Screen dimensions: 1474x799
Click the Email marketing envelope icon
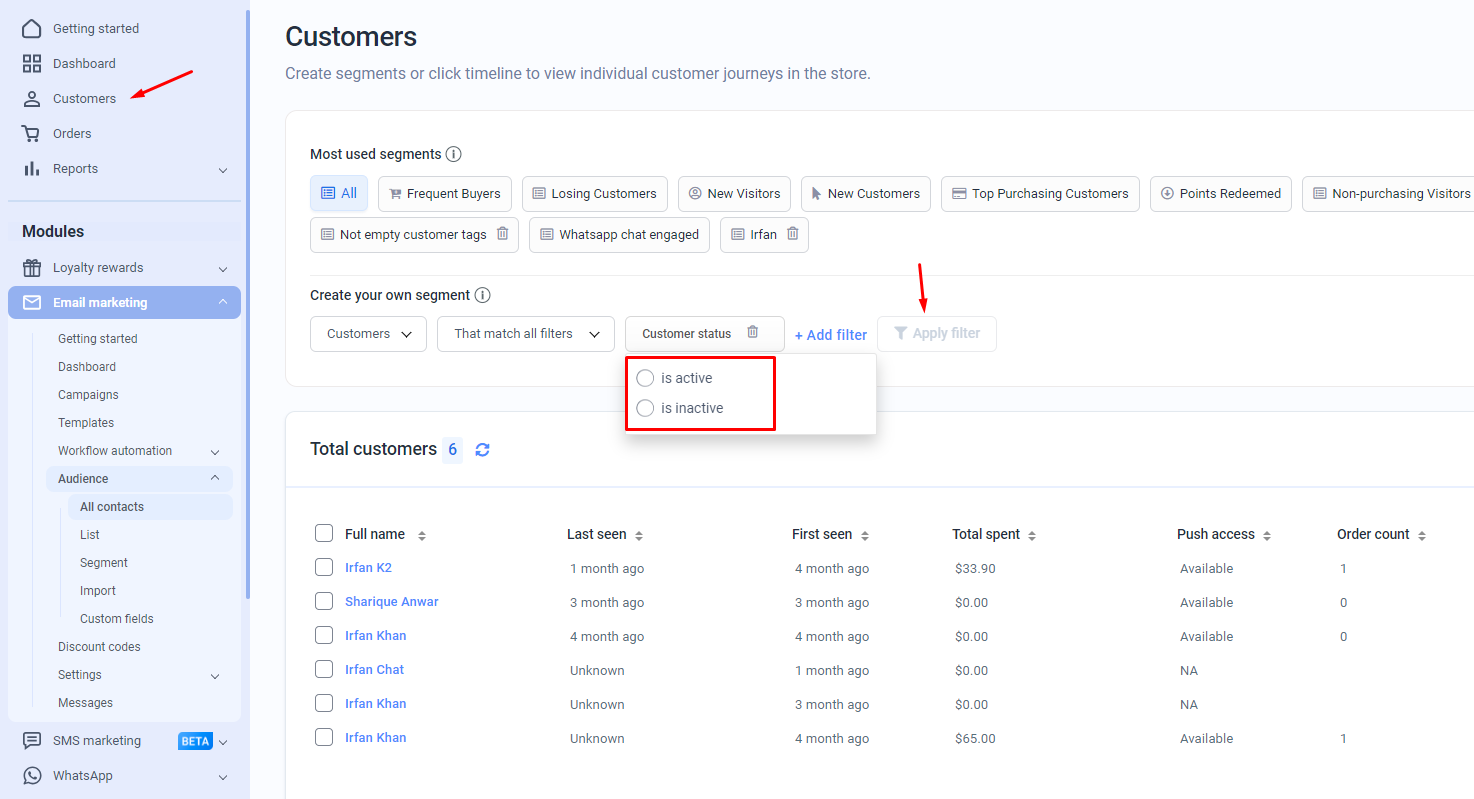pos(32,302)
